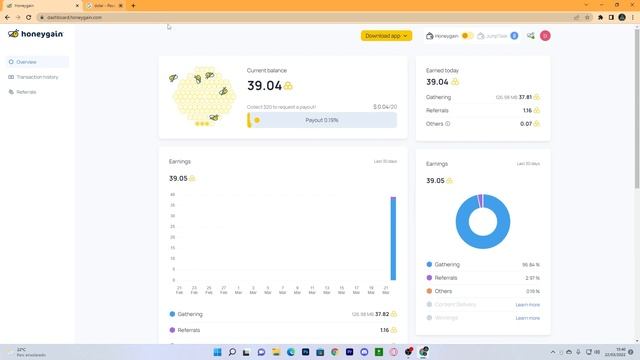The height and width of the screenshot is (360, 640).
Task: Click the credit icon beside Current balance
Action: pos(288,86)
